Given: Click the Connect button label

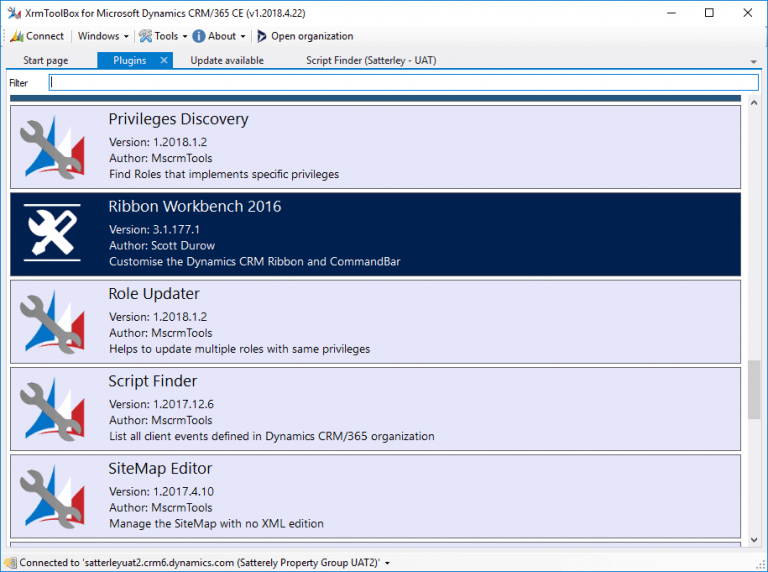Looking at the screenshot, I should pos(45,36).
